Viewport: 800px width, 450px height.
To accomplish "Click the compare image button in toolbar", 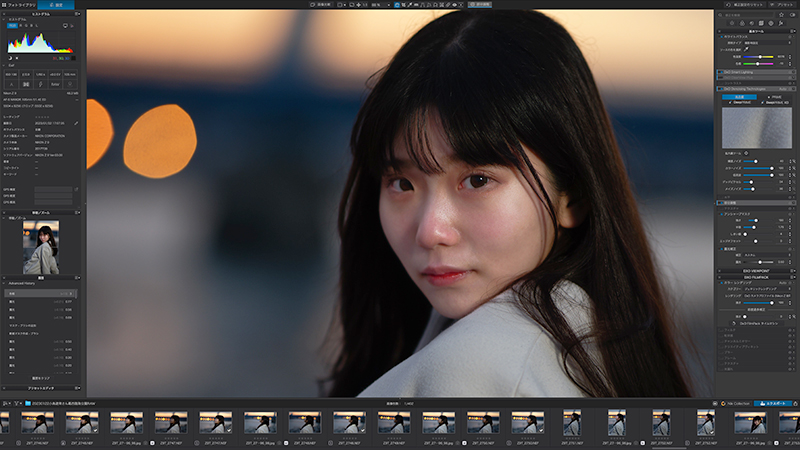I will coord(321,5).
